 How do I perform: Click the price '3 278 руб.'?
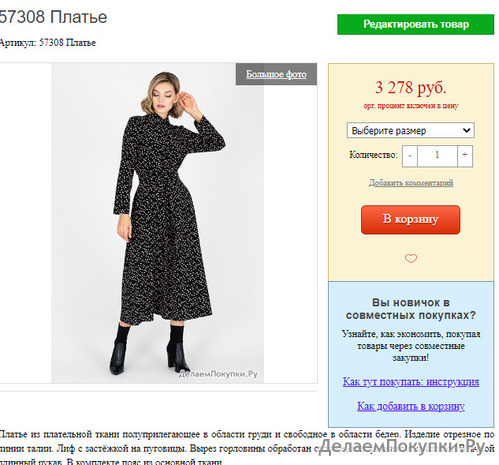tap(411, 88)
